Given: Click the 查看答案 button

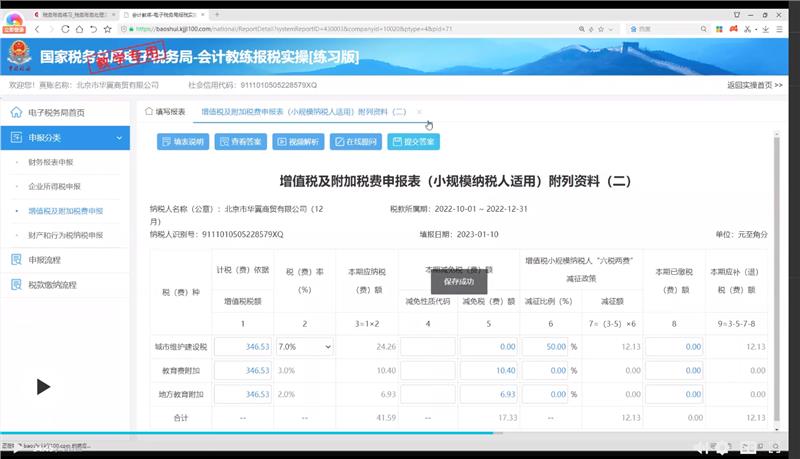Looking at the screenshot, I should click(240, 142).
